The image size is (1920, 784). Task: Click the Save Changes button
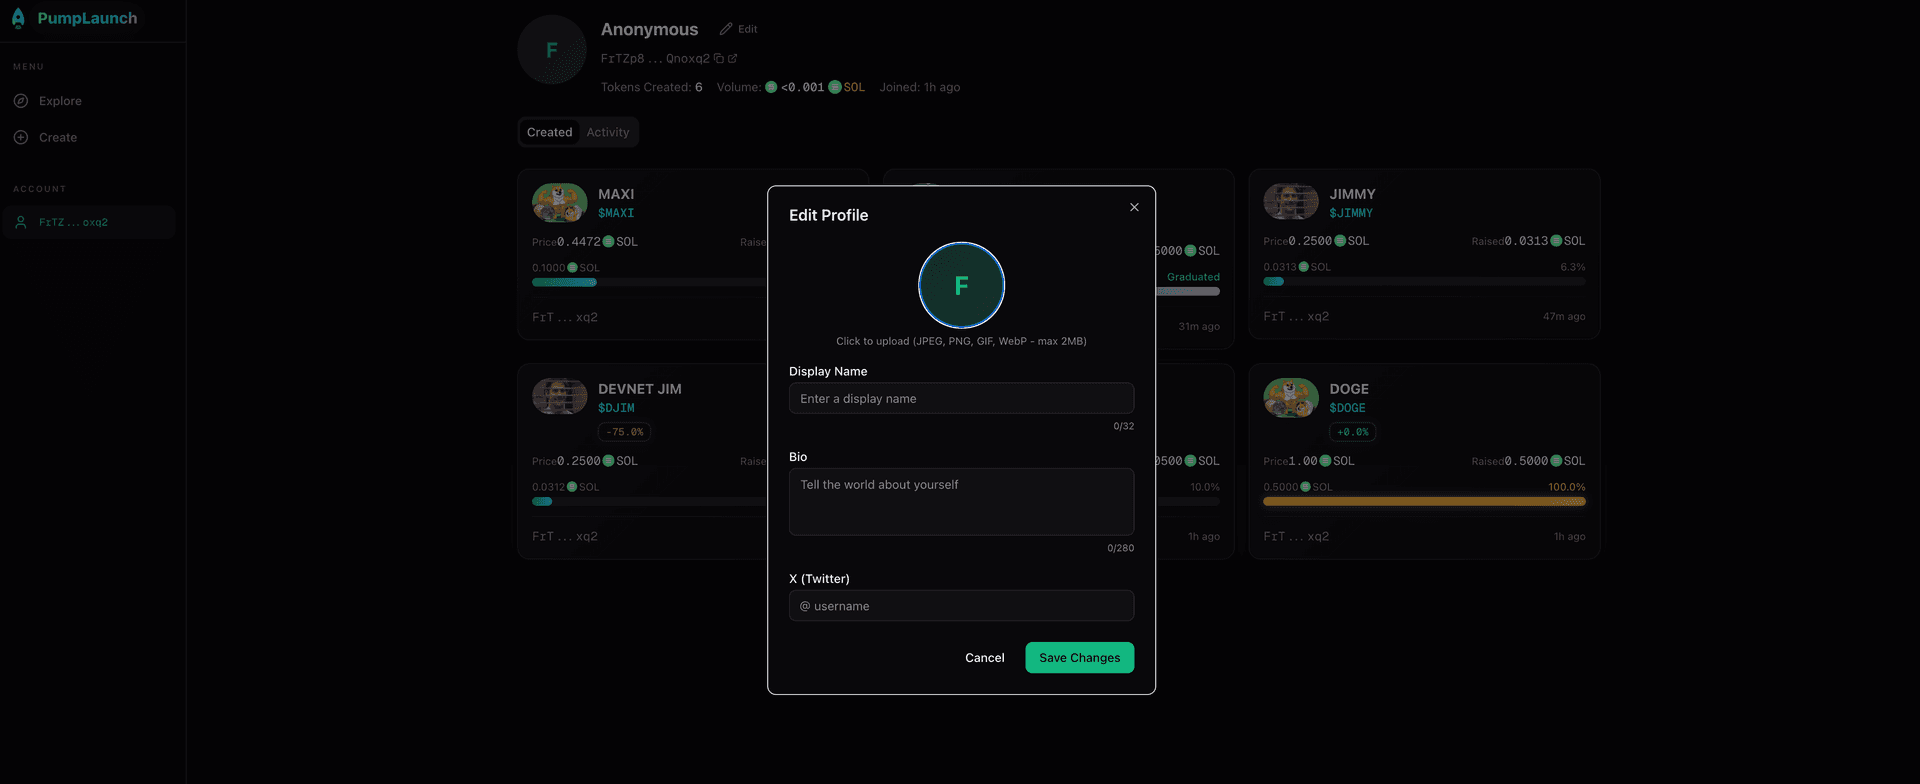1079,658
